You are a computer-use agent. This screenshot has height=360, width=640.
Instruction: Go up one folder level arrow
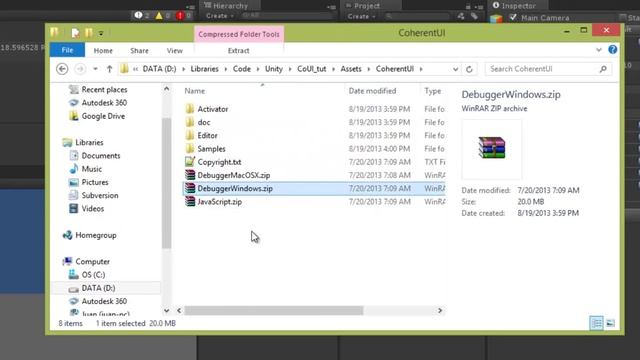coord(109,69)
